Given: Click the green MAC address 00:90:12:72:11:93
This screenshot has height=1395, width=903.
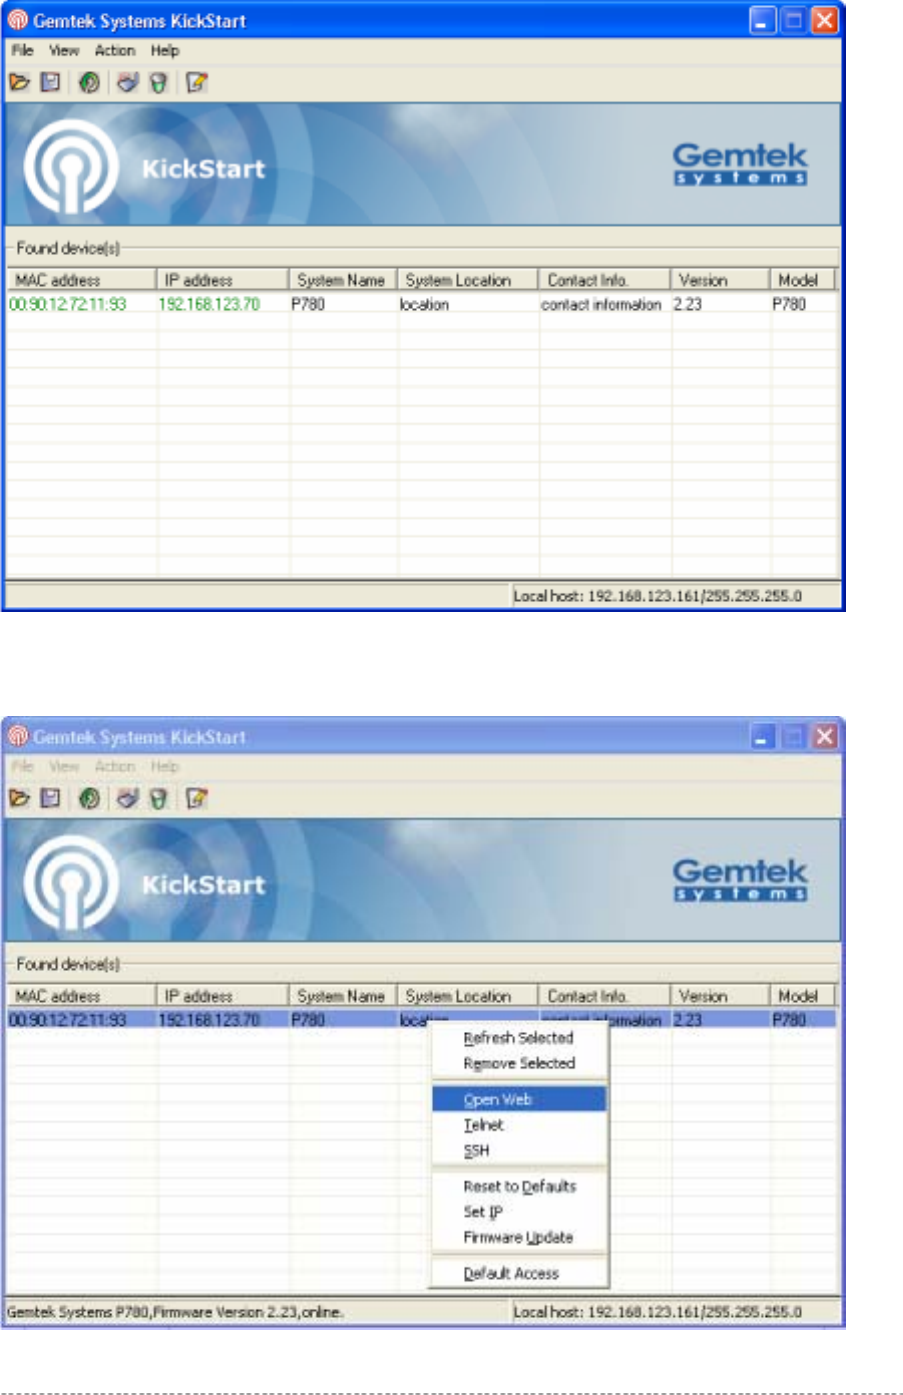Looking at the screenshot, I should 68,304.
